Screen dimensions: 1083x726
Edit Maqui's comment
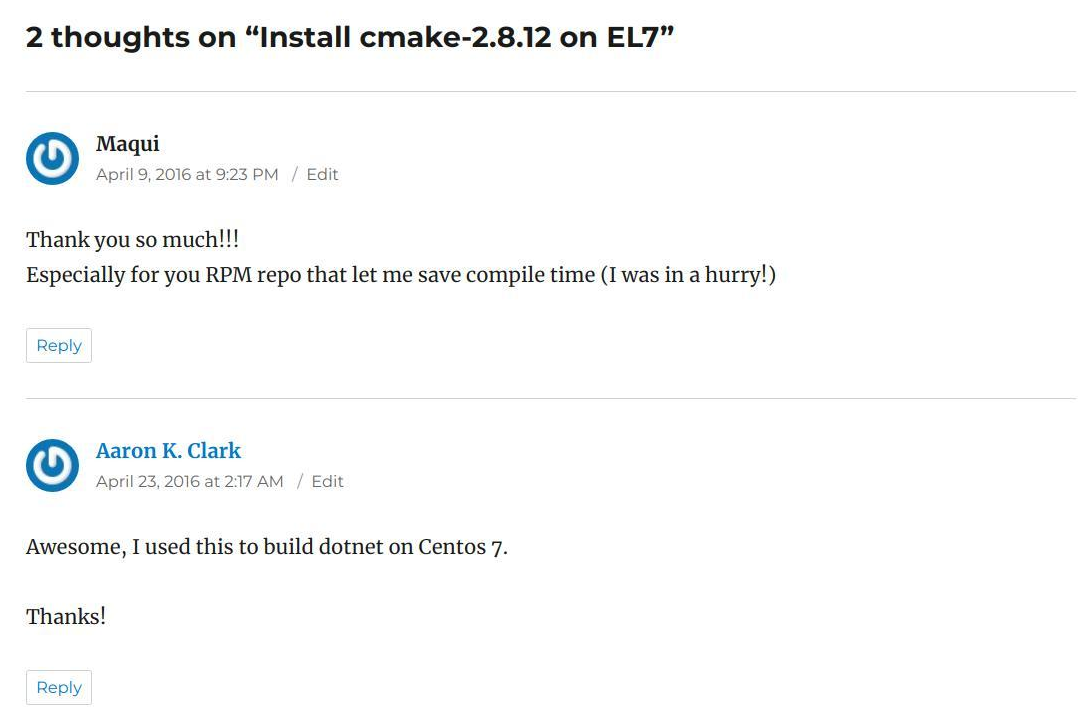click(322, 174)
